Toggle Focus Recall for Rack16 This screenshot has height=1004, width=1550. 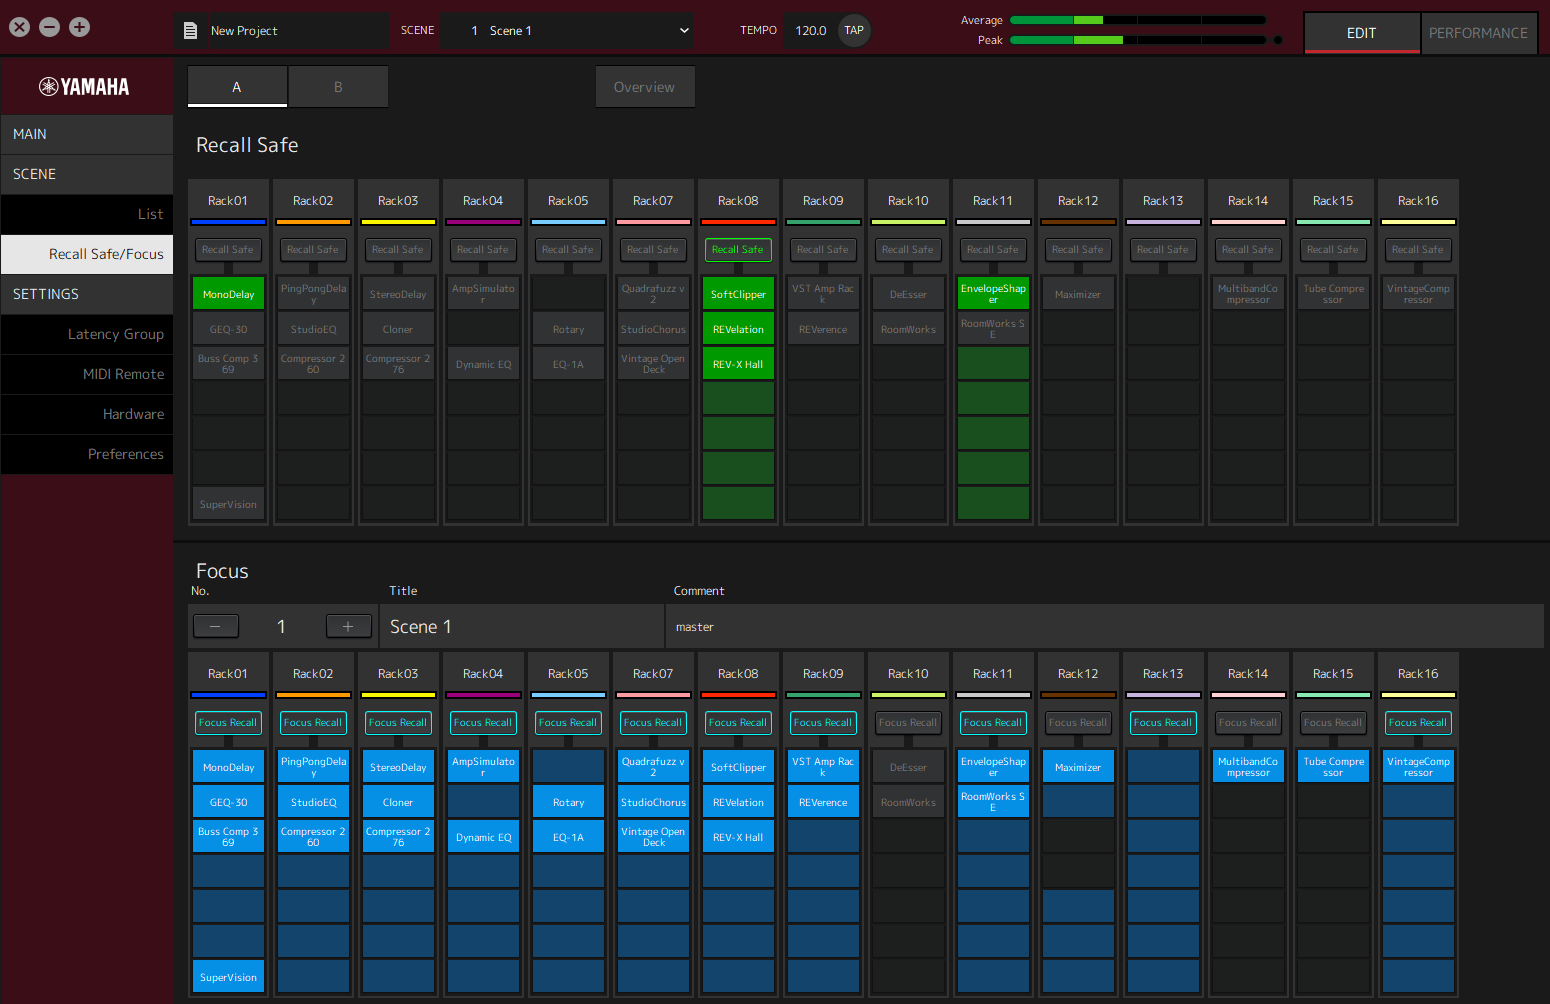[x=1418, y=722]
